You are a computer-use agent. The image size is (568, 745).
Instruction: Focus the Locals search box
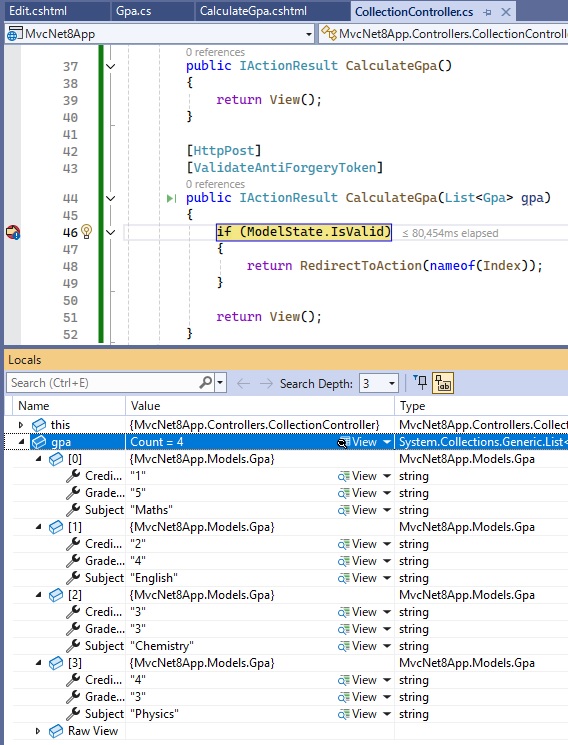pos(104,383)
